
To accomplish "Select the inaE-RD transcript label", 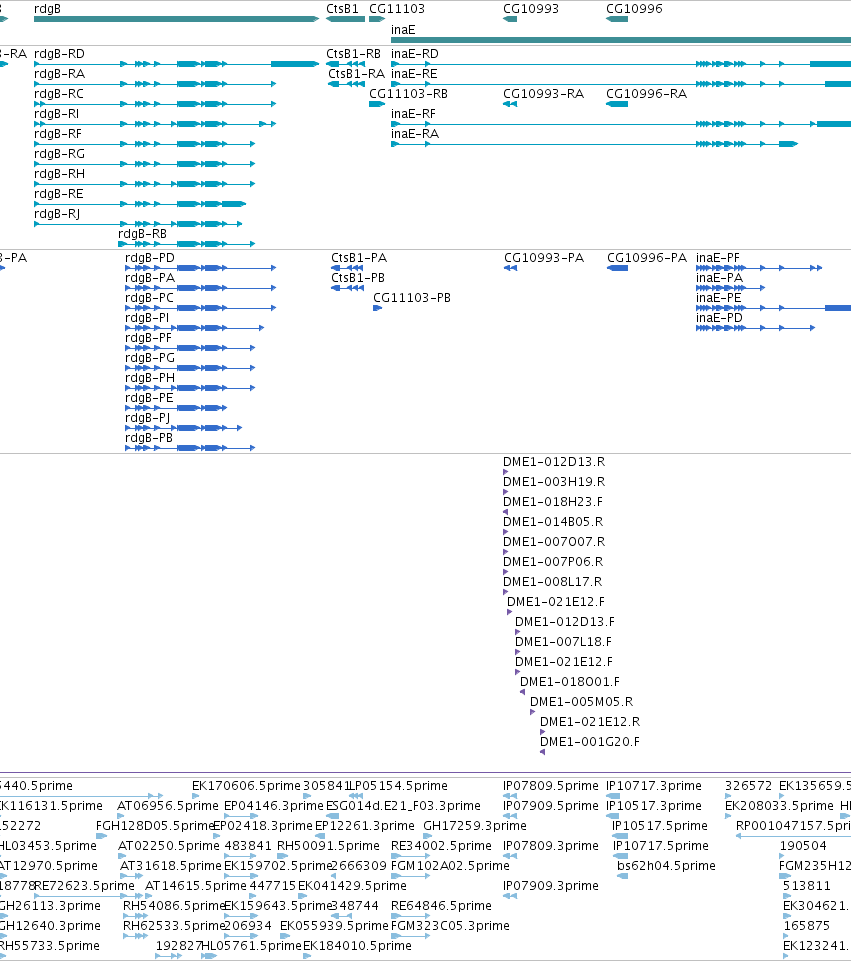I will [x=415, y=54].
